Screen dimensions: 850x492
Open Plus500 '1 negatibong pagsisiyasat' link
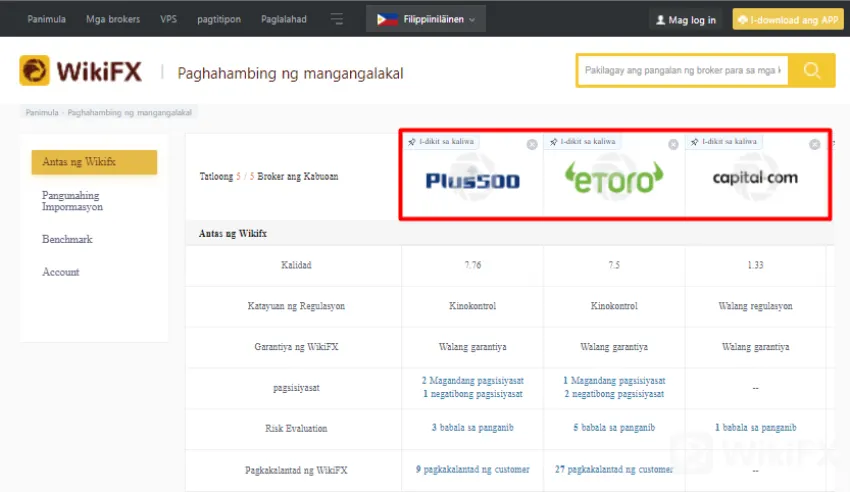473,394
